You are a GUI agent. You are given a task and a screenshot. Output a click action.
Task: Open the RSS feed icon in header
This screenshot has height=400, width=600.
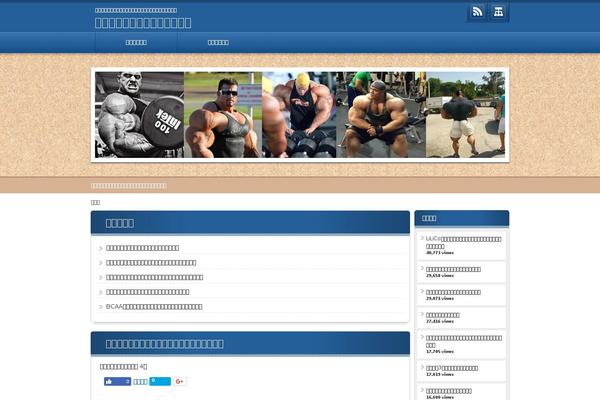pyautogui.click(x=478, y=12)
